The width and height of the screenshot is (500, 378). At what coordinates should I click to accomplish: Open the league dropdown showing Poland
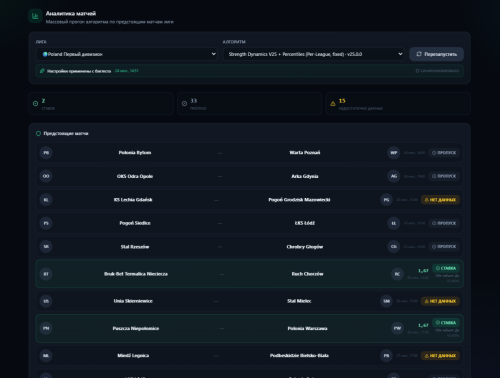click(127, 54)
